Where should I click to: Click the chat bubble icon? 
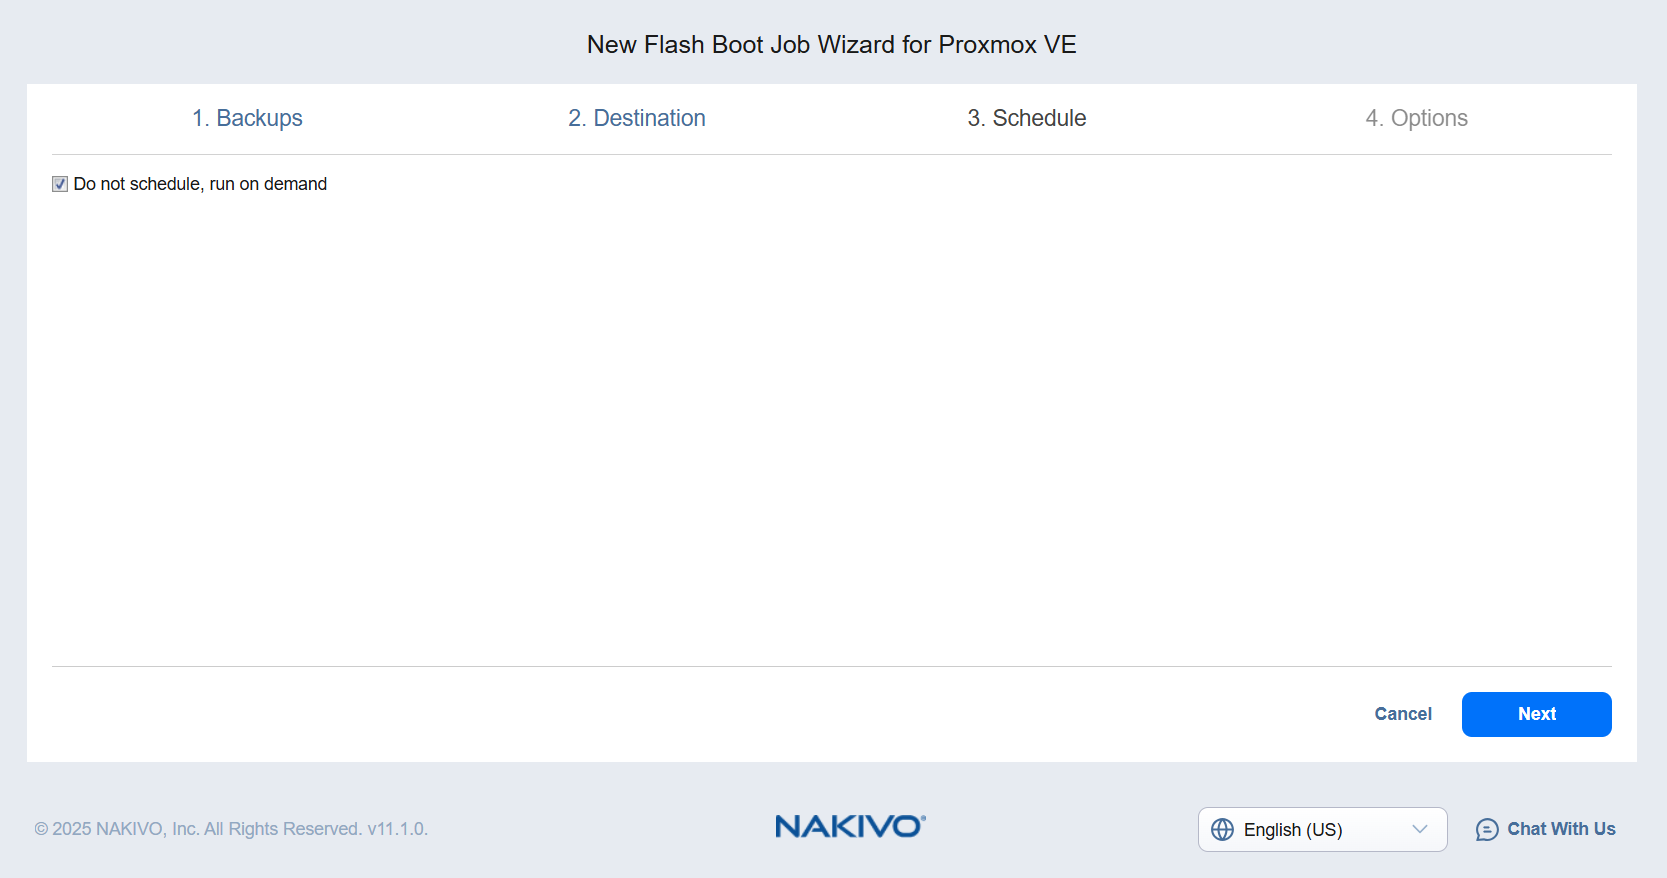coord(1487,829)
